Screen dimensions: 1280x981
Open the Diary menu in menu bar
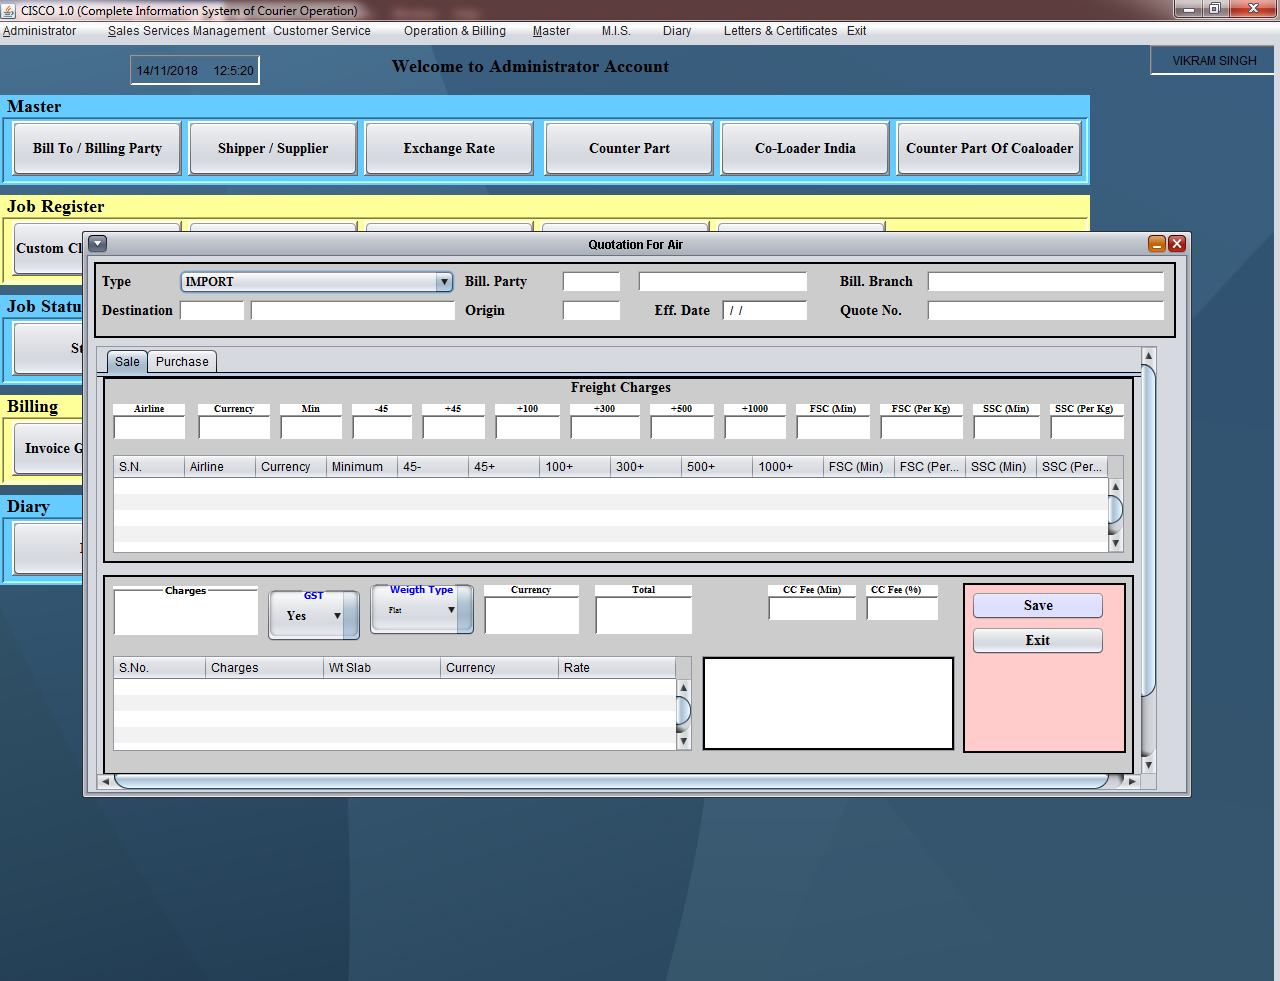(677, 31)
